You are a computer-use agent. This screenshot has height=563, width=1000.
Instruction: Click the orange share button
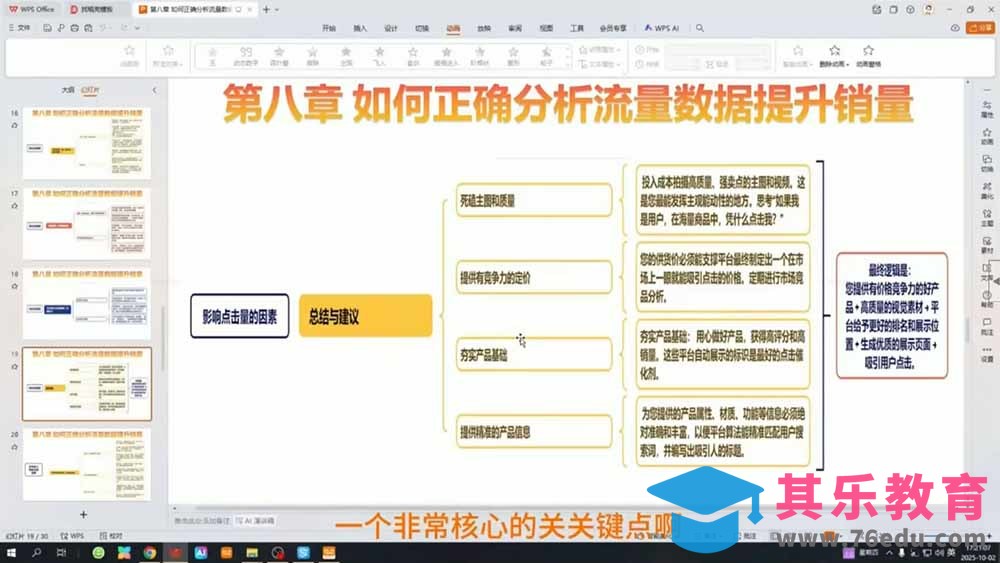pos(980,28)
